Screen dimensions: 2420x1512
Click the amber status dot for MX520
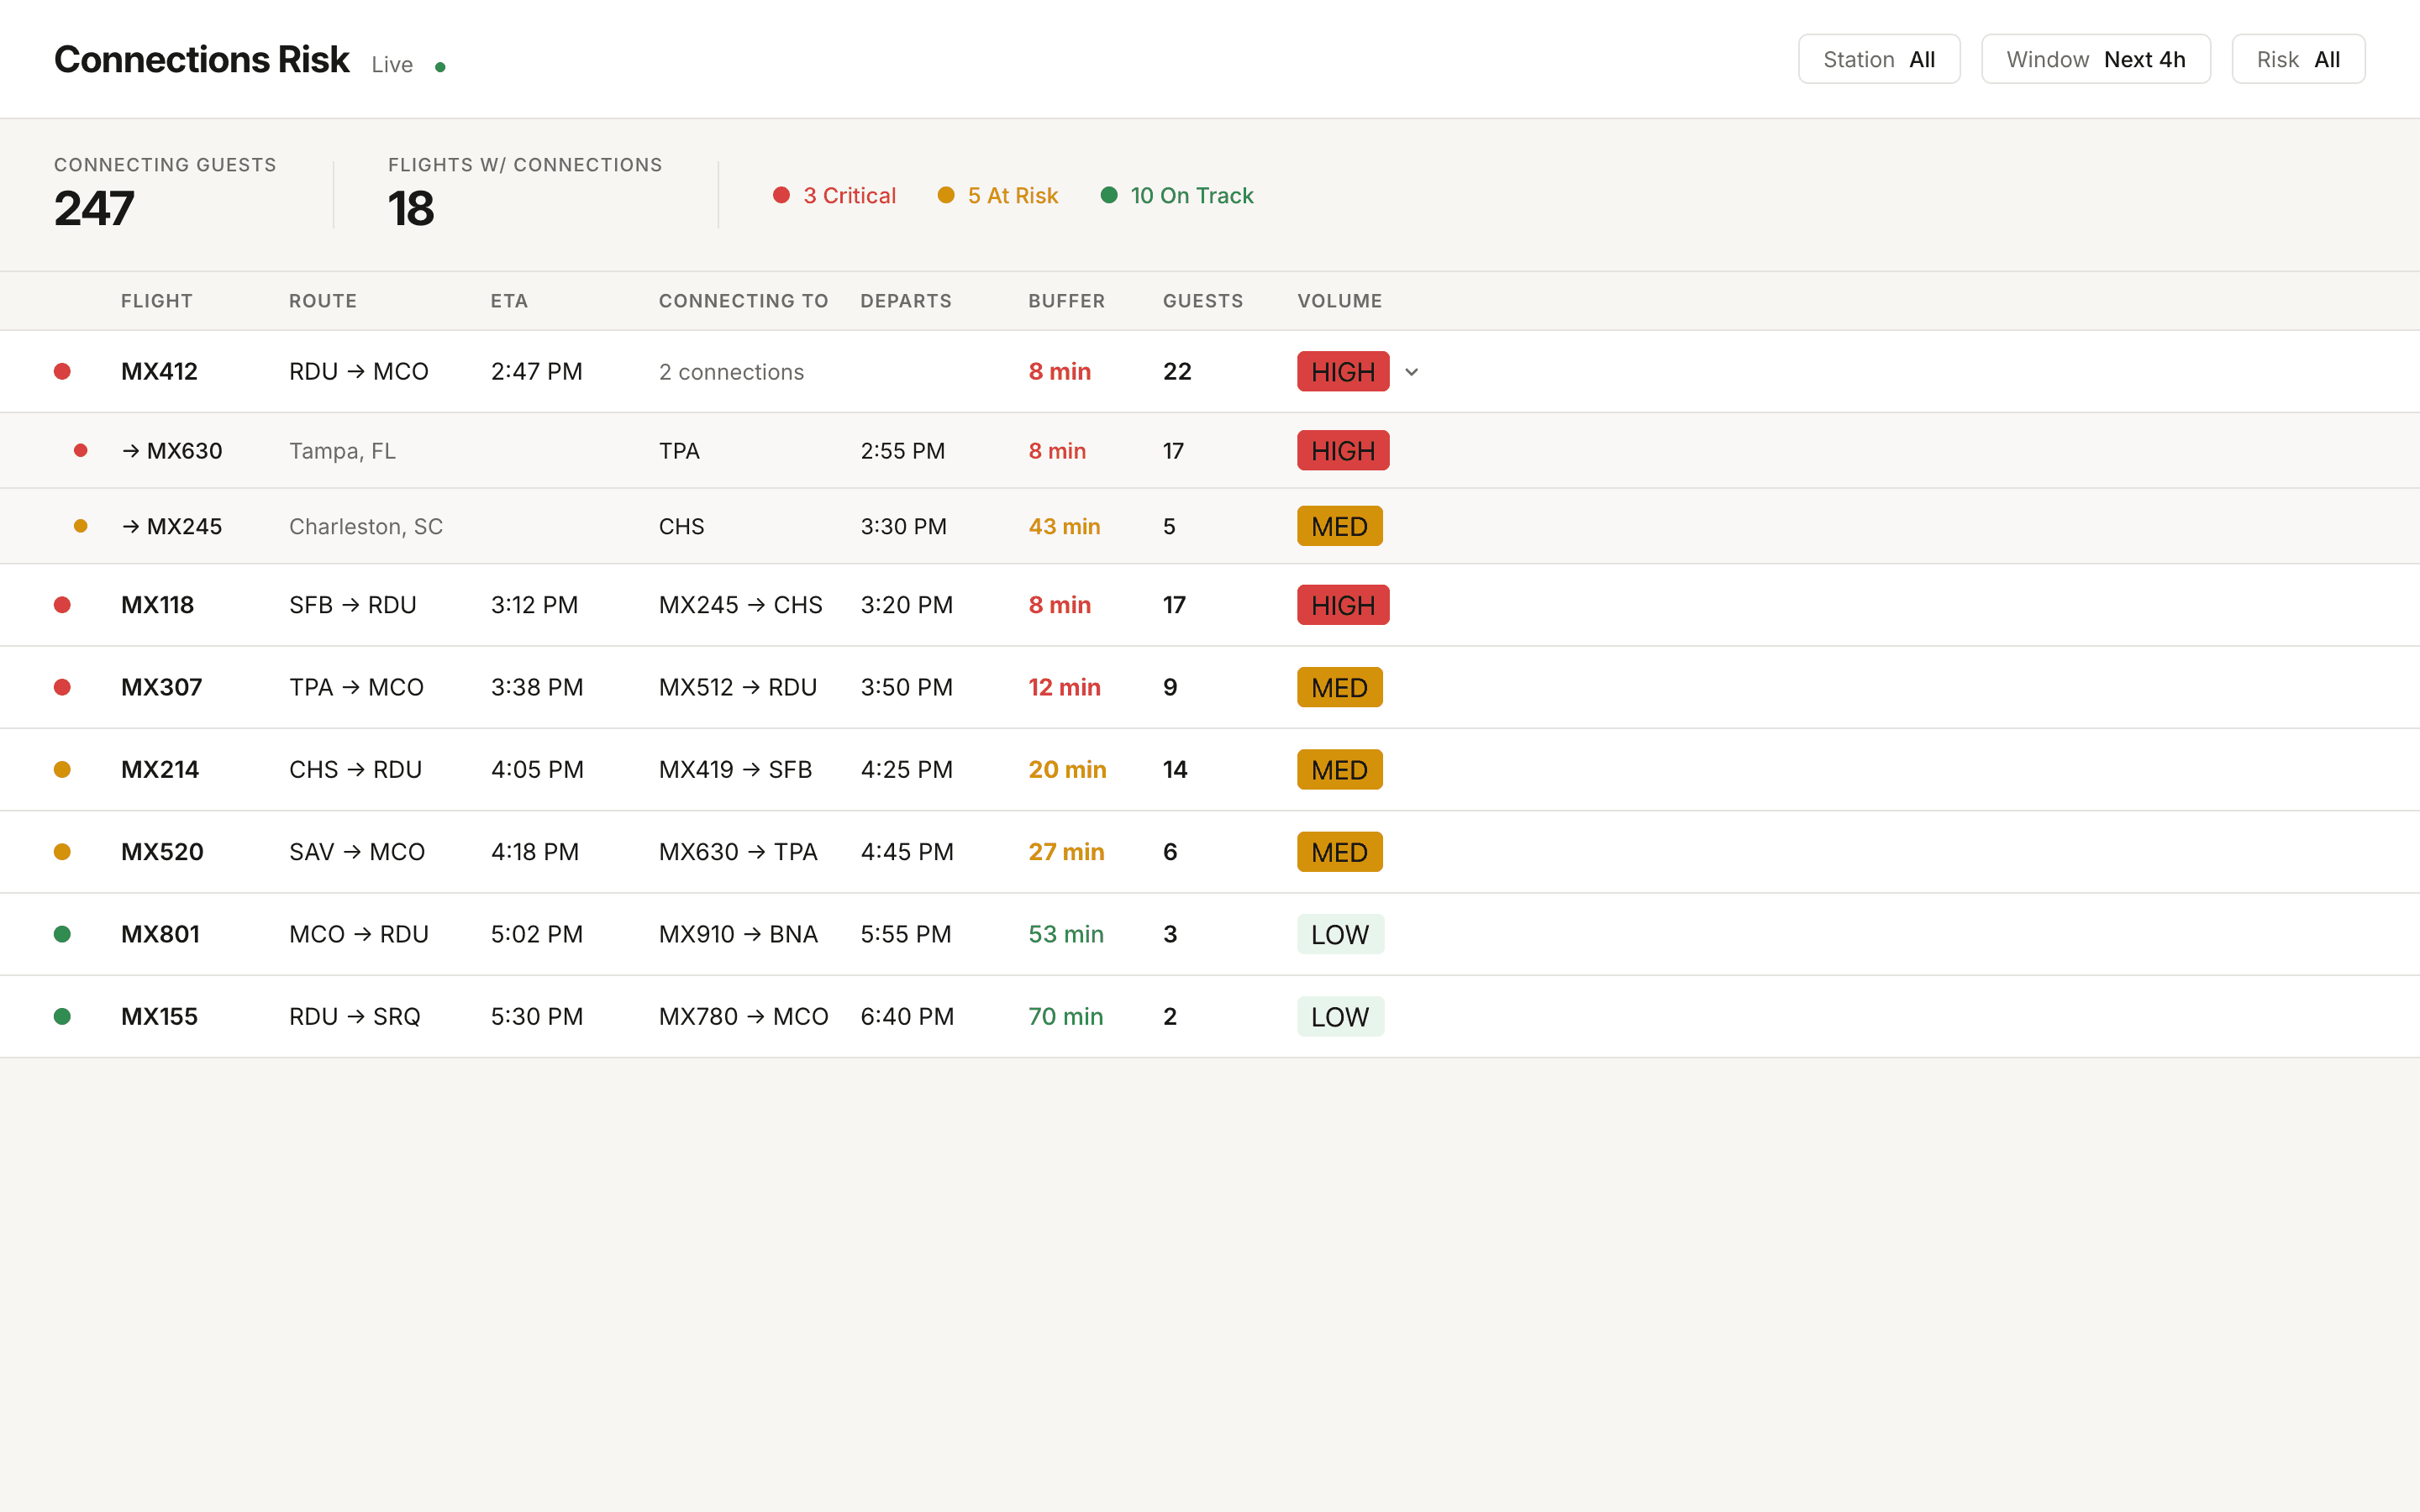62,852
